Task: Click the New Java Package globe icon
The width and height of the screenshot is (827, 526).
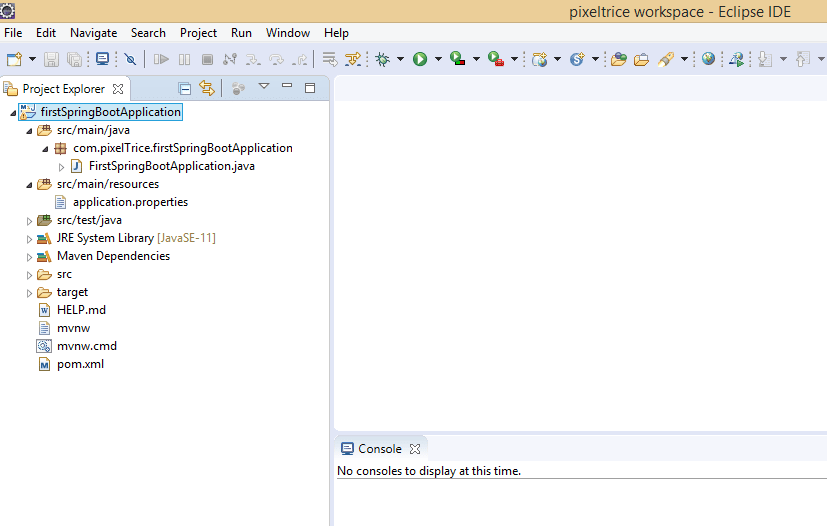Action: (x=539, y=59)
